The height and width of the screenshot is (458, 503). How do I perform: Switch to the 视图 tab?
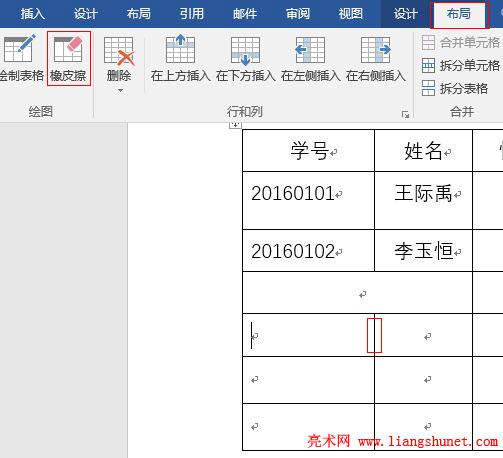tap(351, 14)
